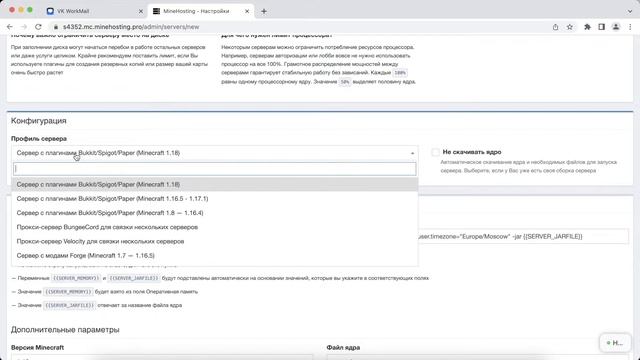The height and width of the screenshot is (360, 640).
Task: Click the Конфигурация section heading
Action: pyautogui.click(x=39, y=121)
